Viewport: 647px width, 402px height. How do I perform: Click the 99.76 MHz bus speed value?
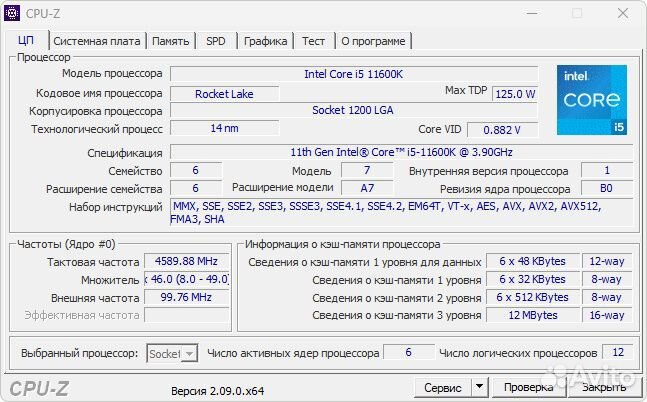(x=187, y=297)
